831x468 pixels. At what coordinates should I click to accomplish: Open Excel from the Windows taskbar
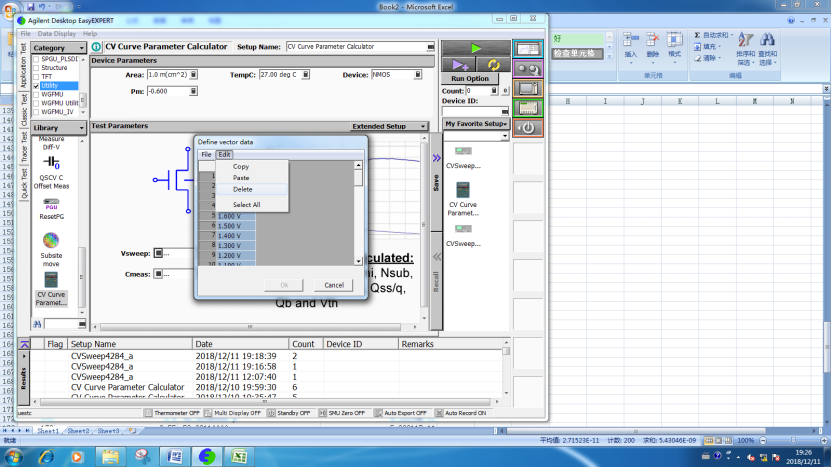238,456
